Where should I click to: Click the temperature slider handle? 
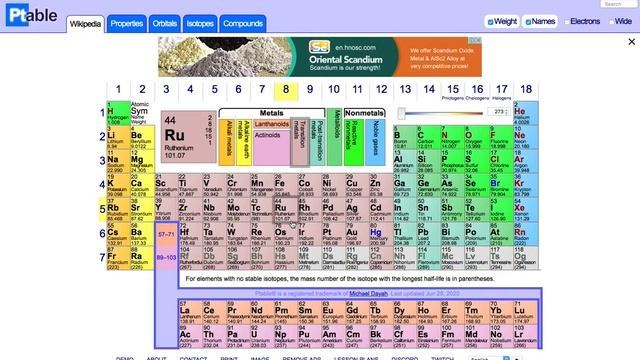pos(402,113)
